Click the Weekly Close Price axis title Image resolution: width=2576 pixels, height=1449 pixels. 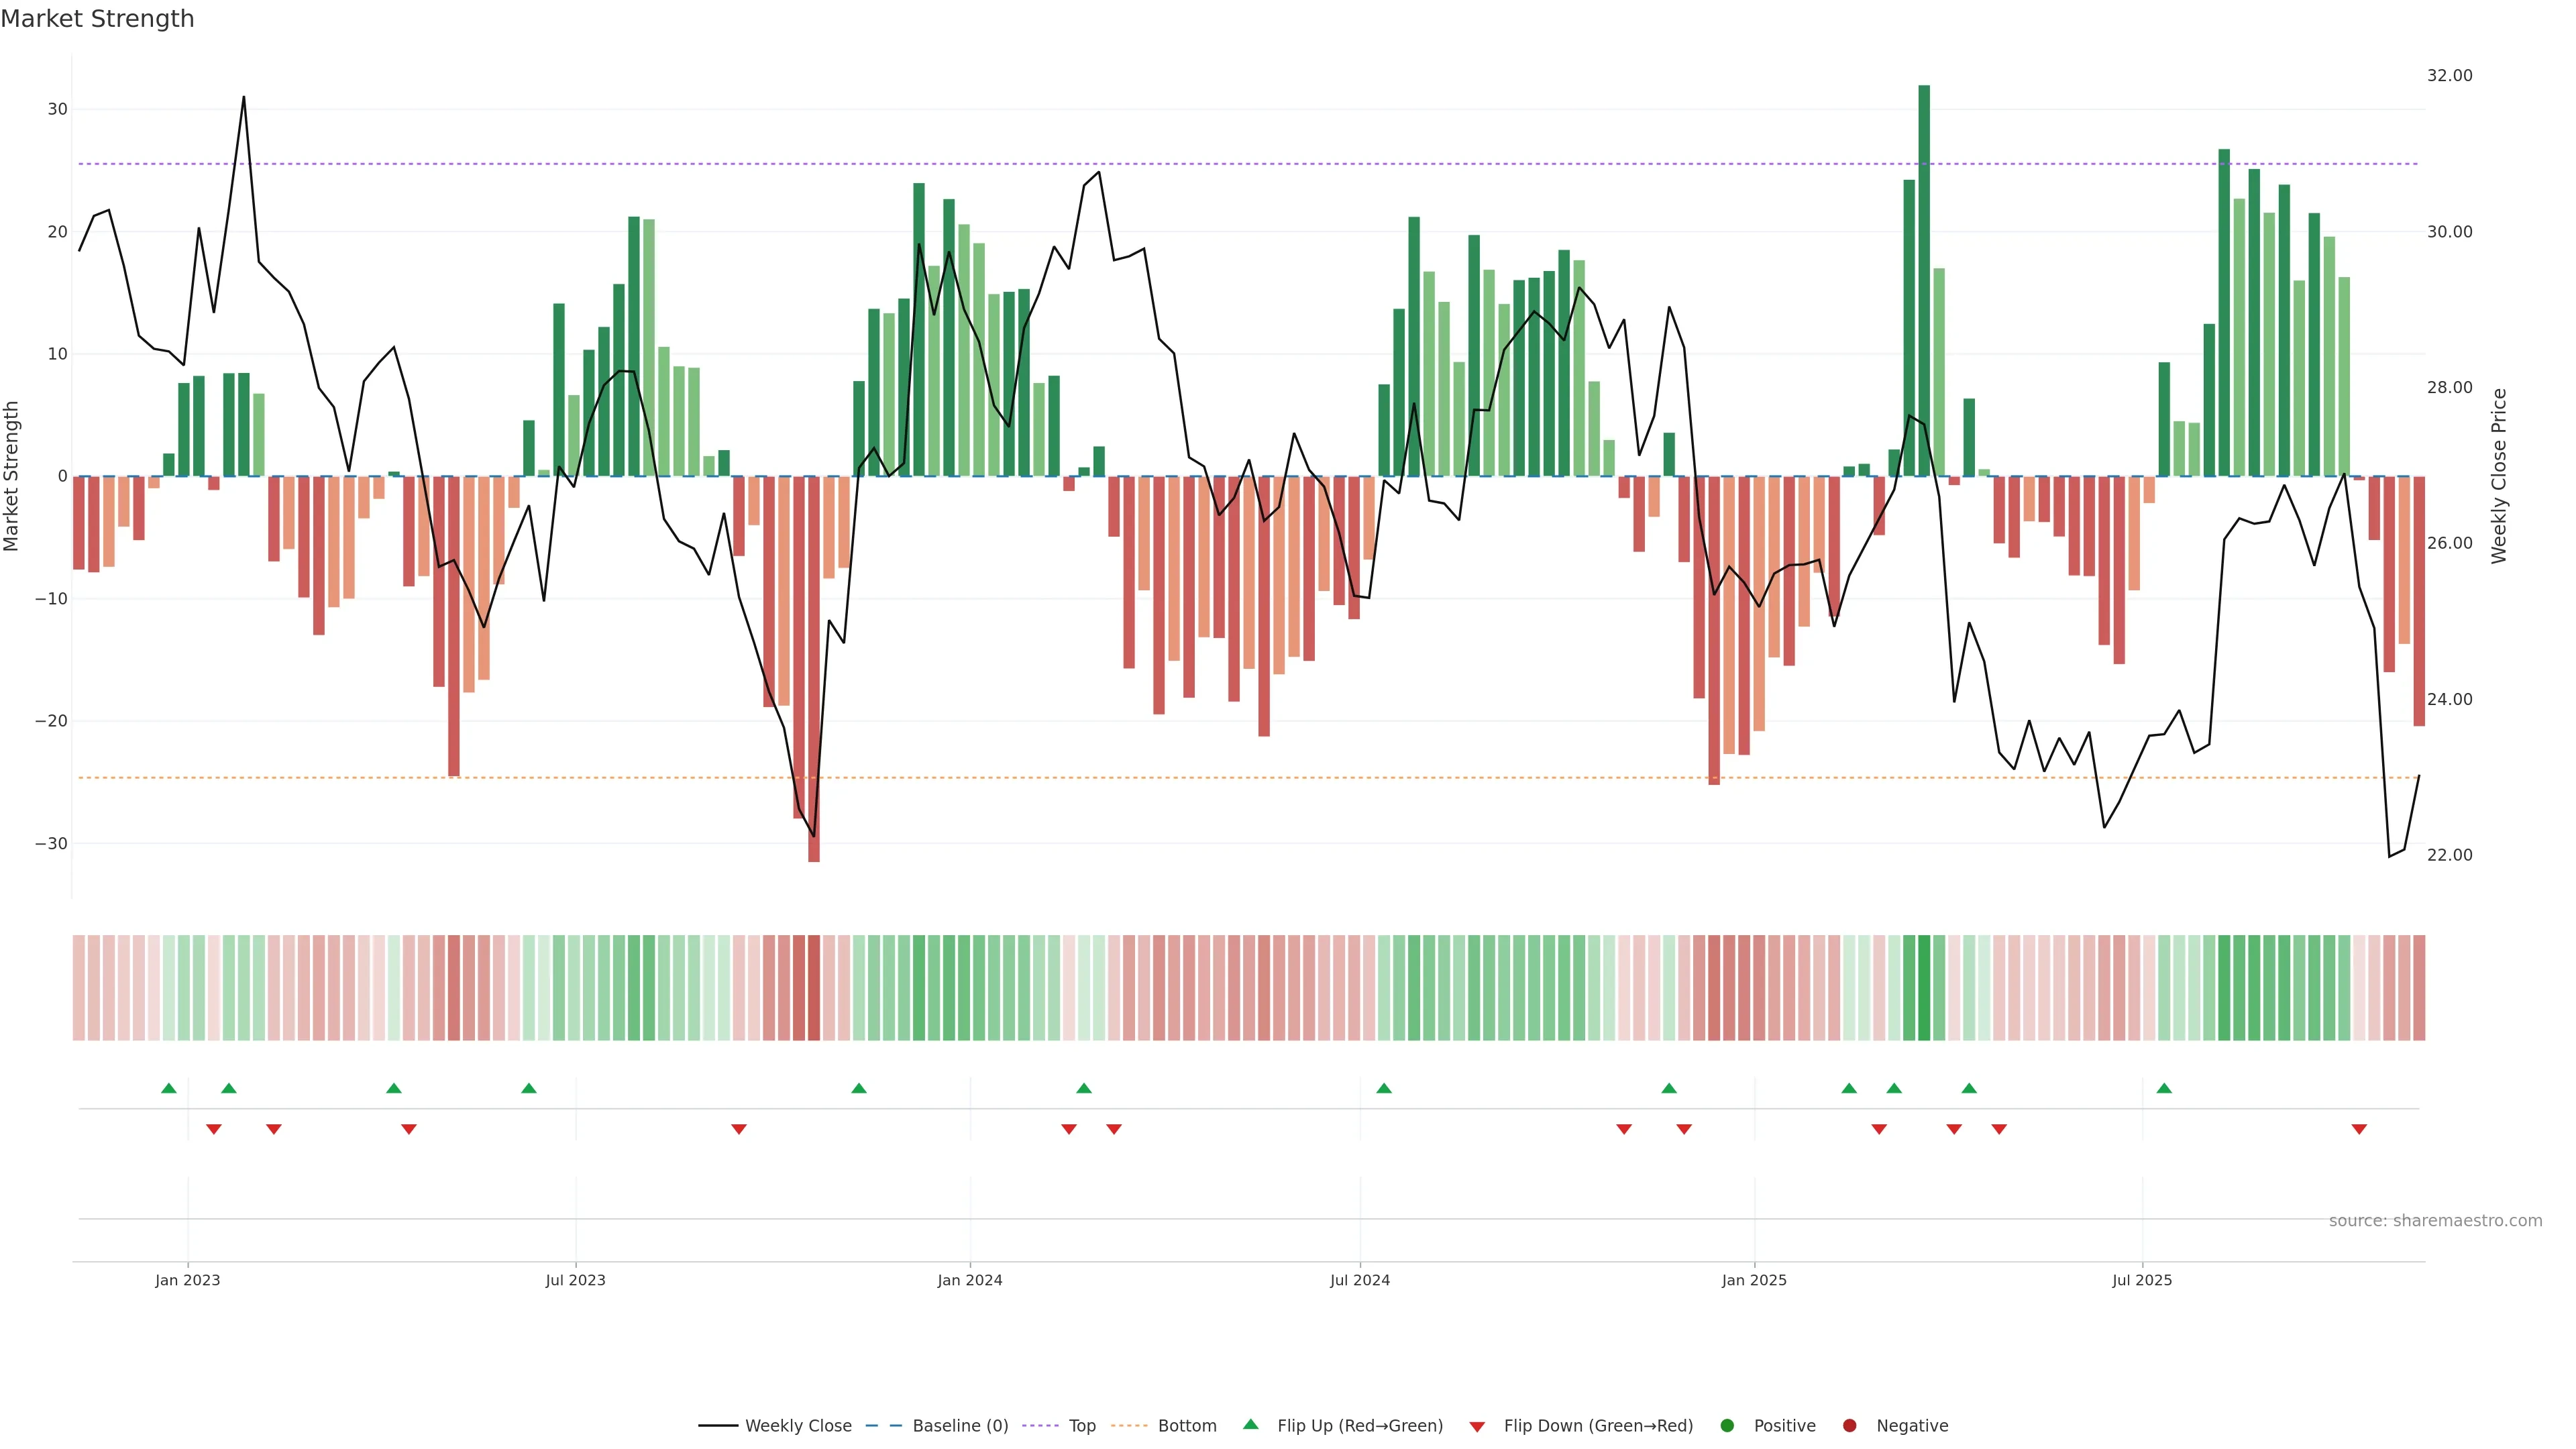[x=2499, y=476]
